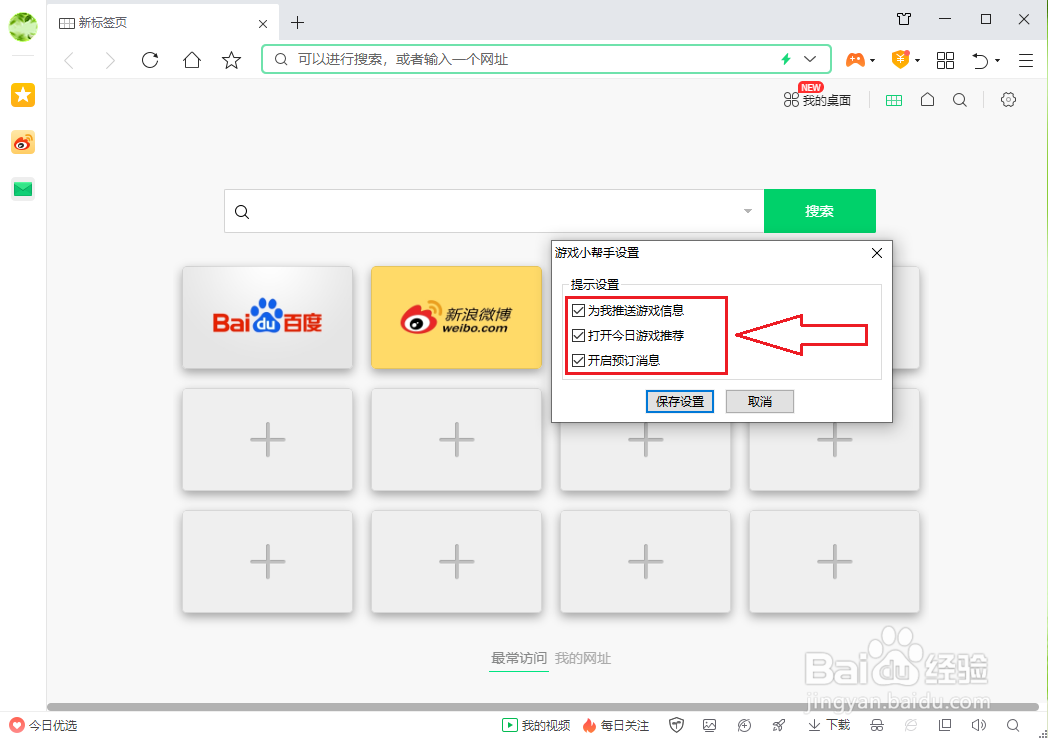Uncheck 为我推送游戏信息 in the dialog
1048x738 pixels.
(578, 311)
